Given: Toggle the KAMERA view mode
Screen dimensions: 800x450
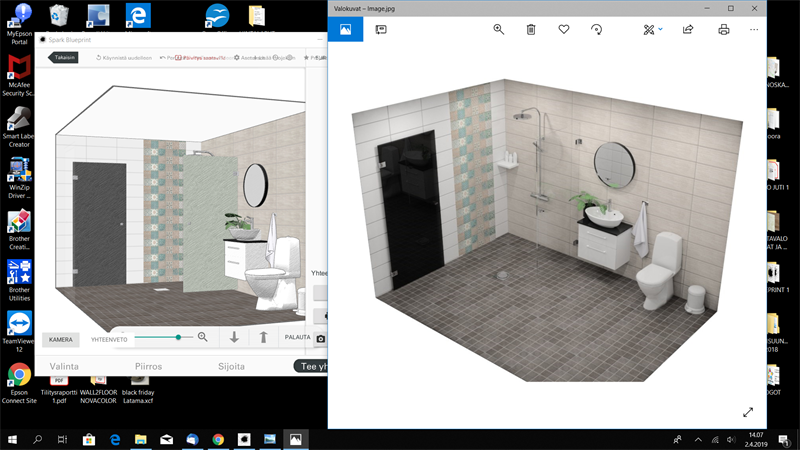Looking at the screenshot, I should pyautogui.click(x=61, y=339).
